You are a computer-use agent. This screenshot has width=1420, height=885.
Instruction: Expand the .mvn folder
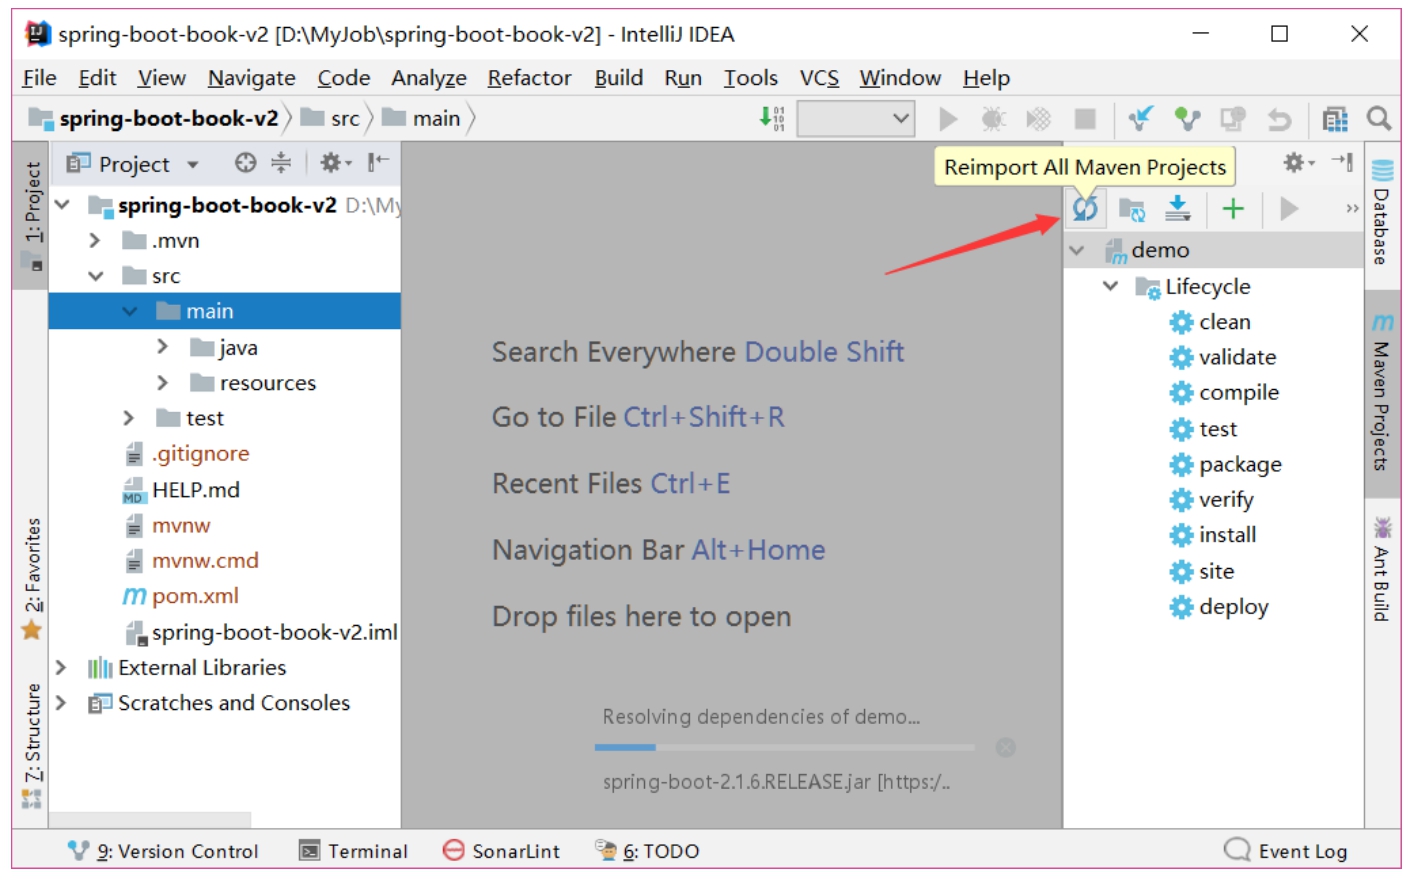(x=95, y=240)
